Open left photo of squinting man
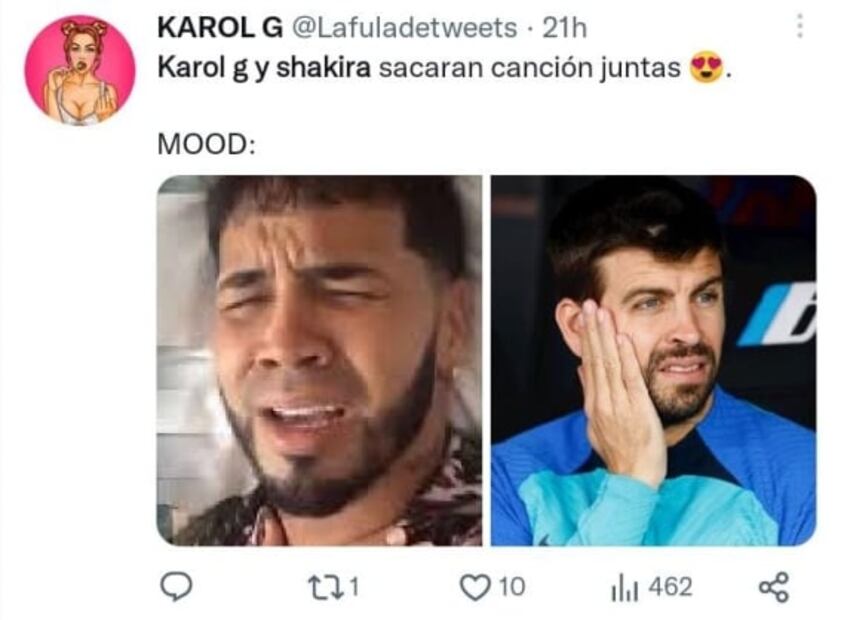The width and height of the screenshot is (841, 620). coord(319,360)
